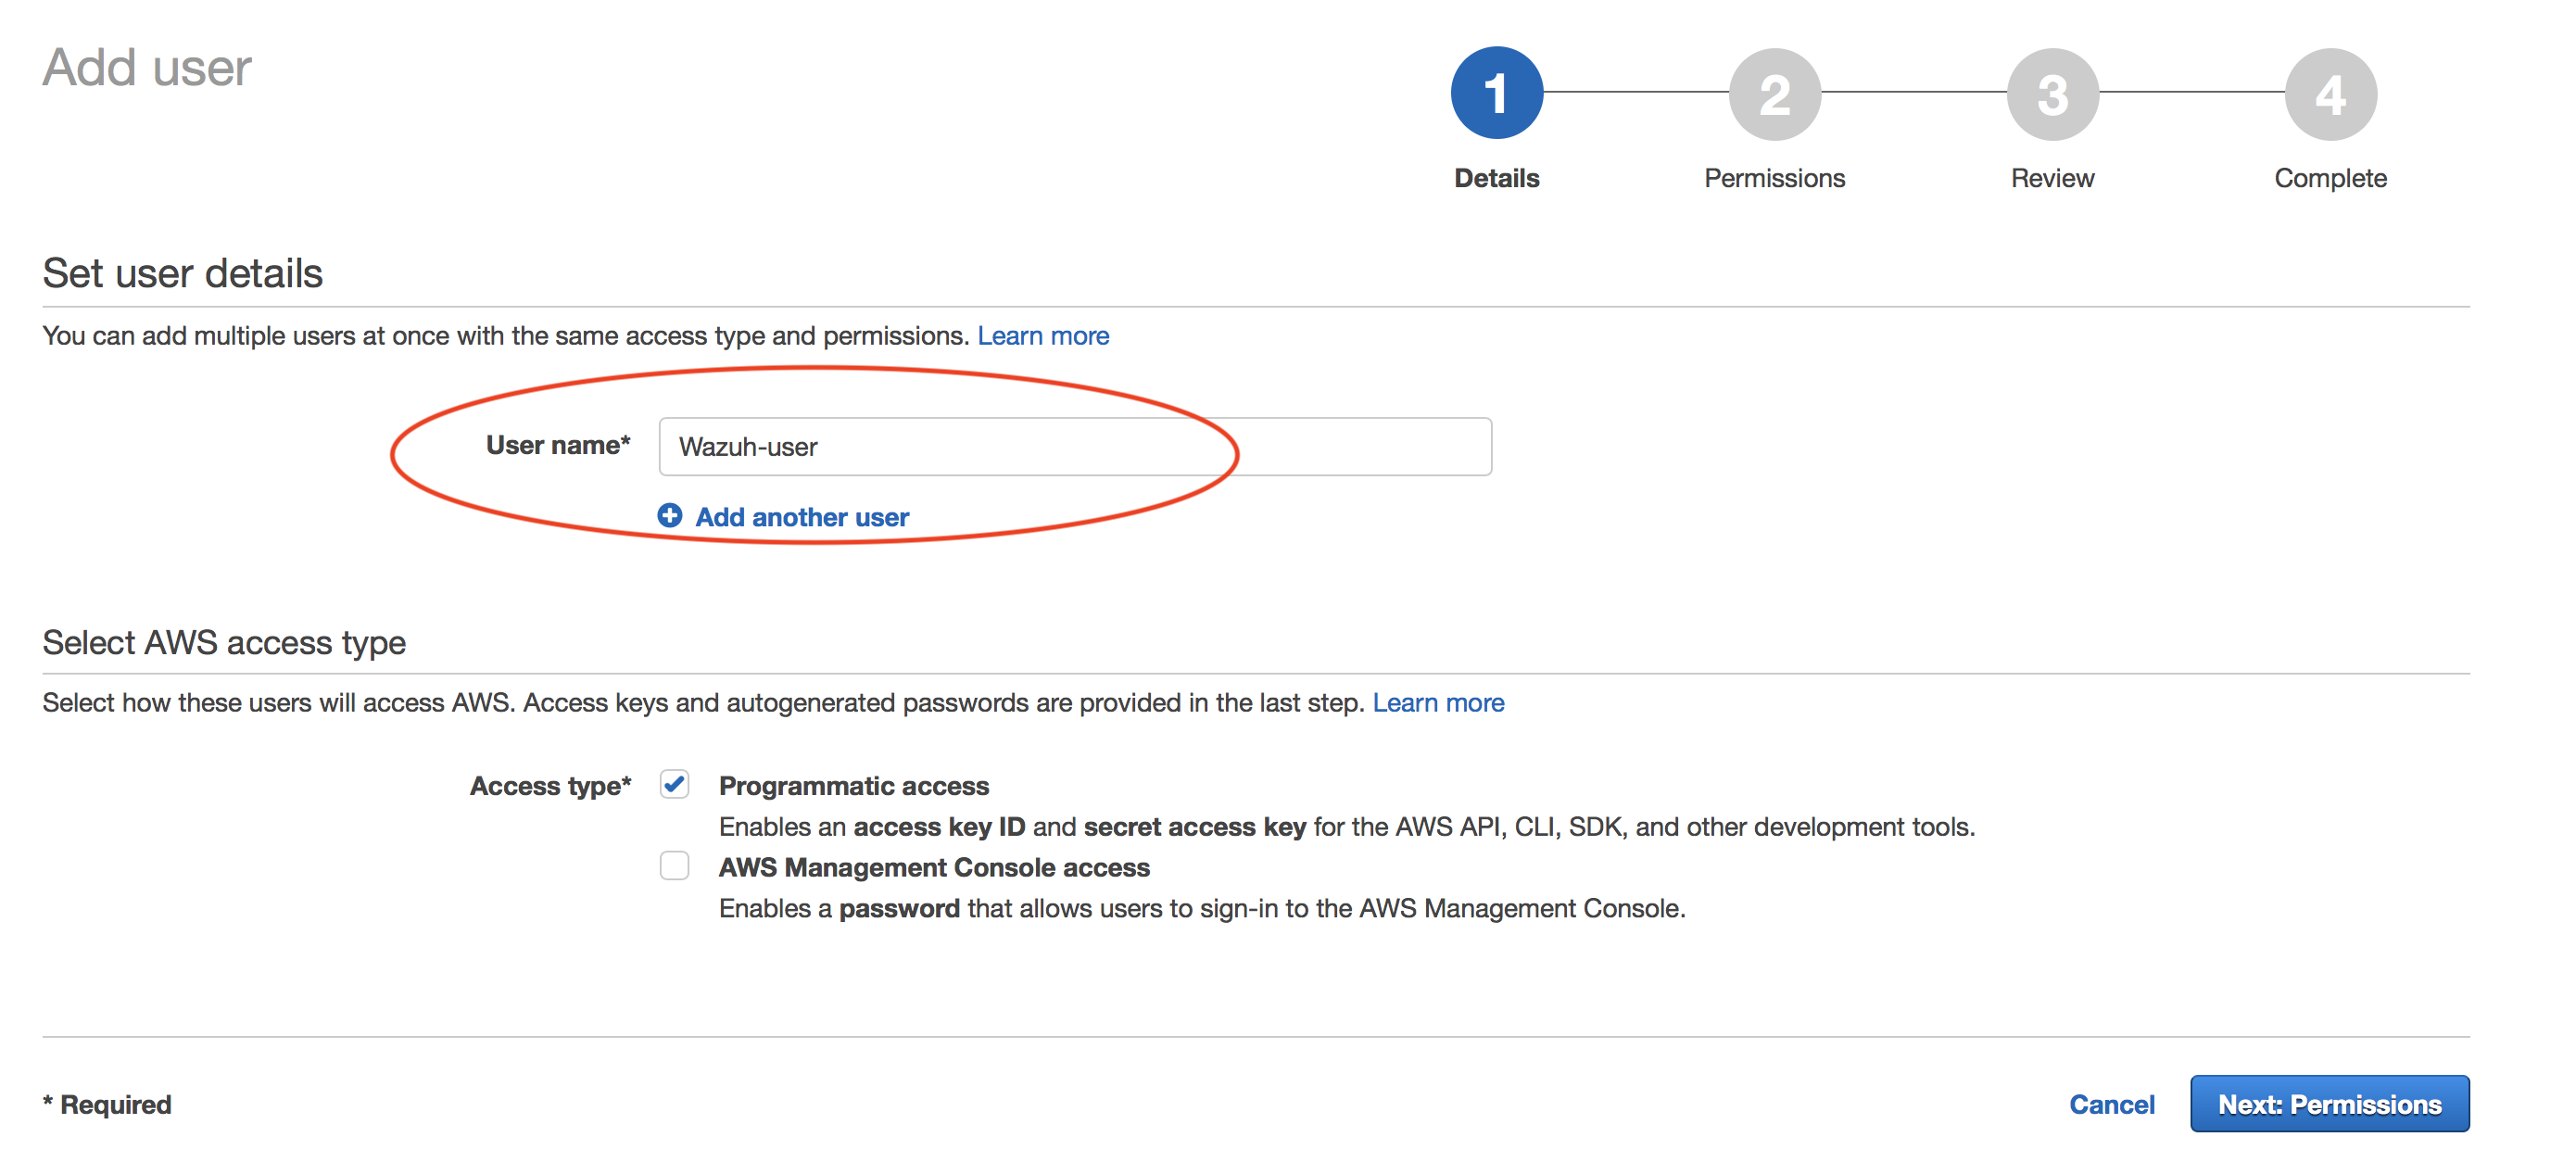The image size is (2576, 1162).
Task: Enable AWS Management Console access checkbox
Action: tap(674, 865)
